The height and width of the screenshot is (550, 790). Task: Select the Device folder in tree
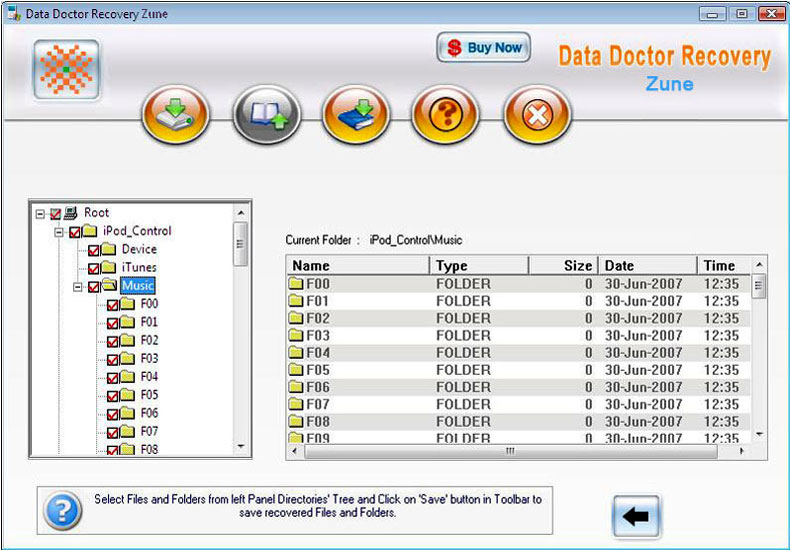point(139,249)
